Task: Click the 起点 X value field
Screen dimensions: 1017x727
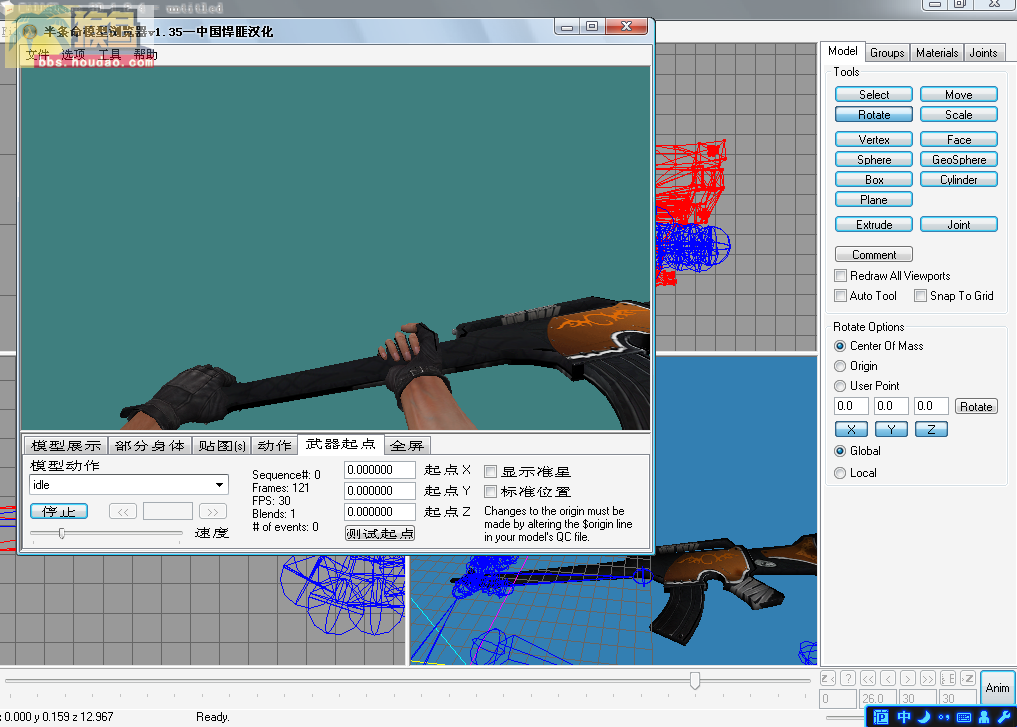Action: tap(380, 470)
